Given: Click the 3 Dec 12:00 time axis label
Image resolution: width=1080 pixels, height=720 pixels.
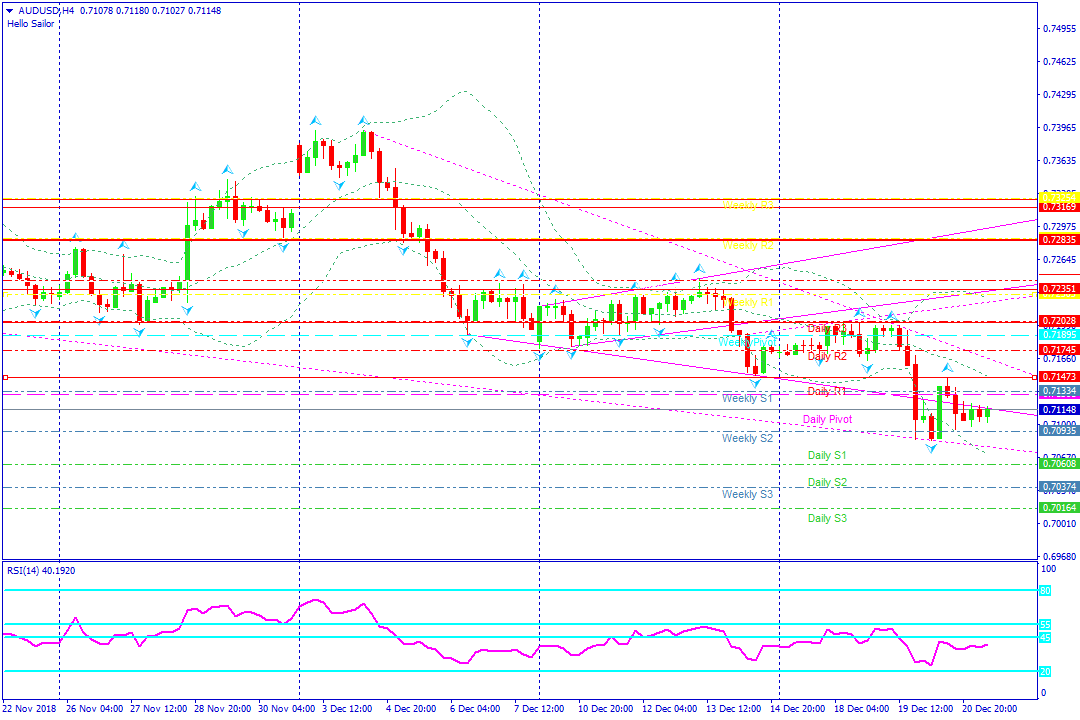Looking at the screenshot, I should [x=346, y=708].
